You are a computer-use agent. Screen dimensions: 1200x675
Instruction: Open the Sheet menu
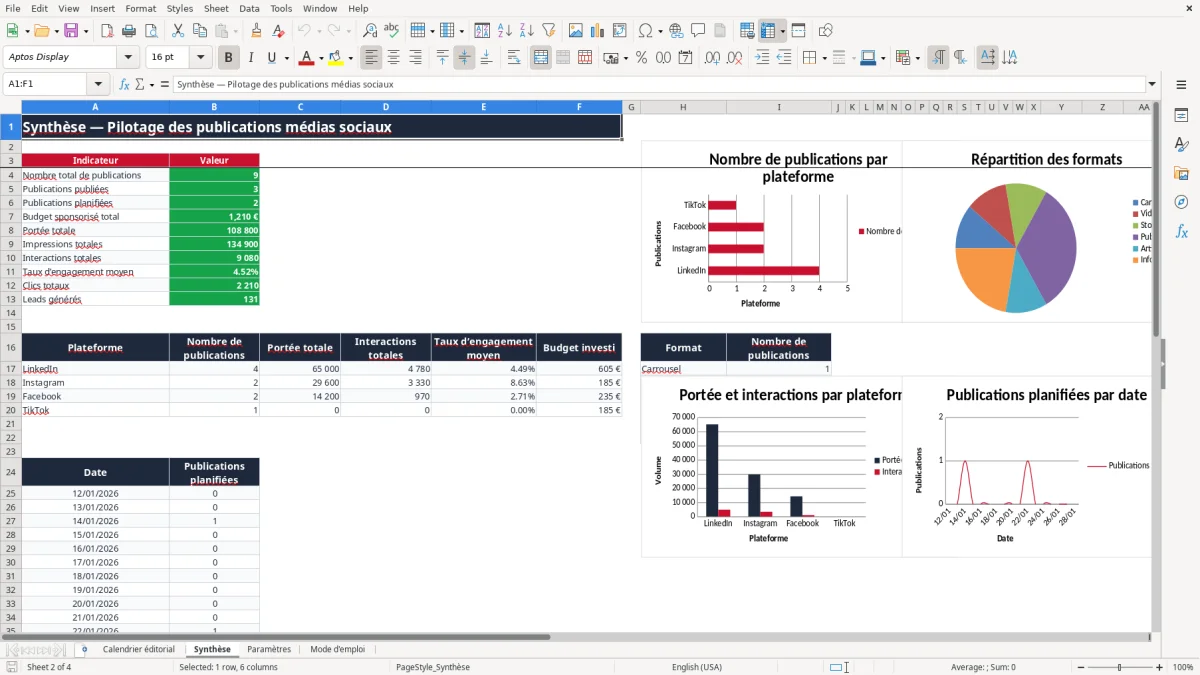pyautogui.click(x=216, y=8)
